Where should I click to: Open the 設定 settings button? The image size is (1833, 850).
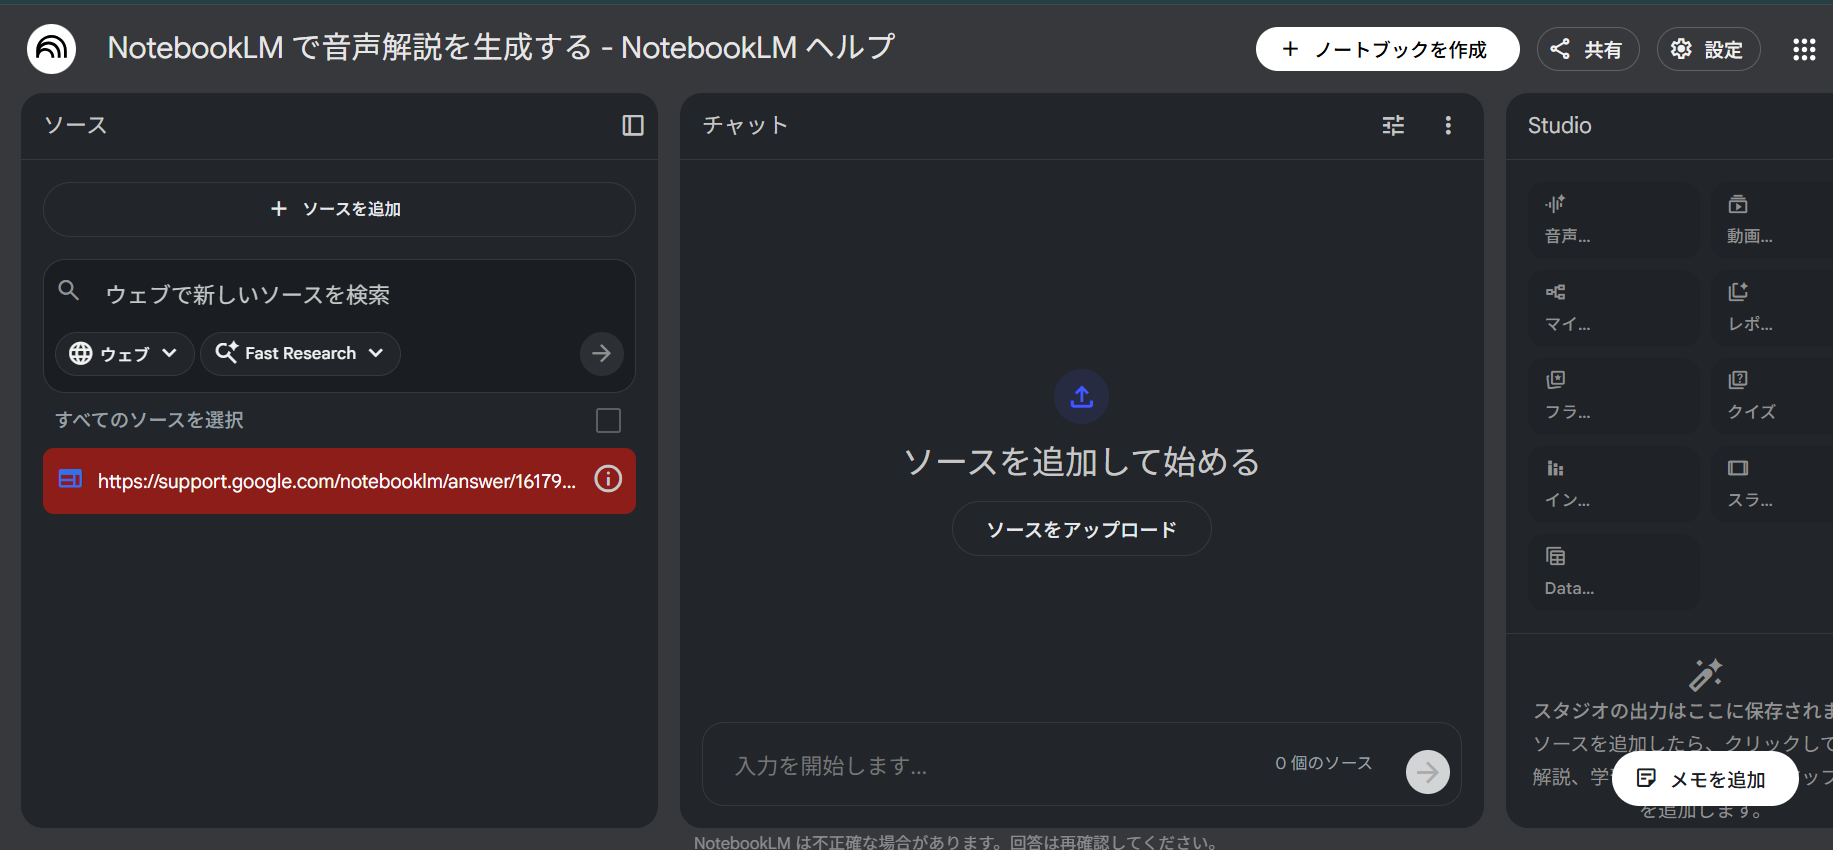(1708, 49)
